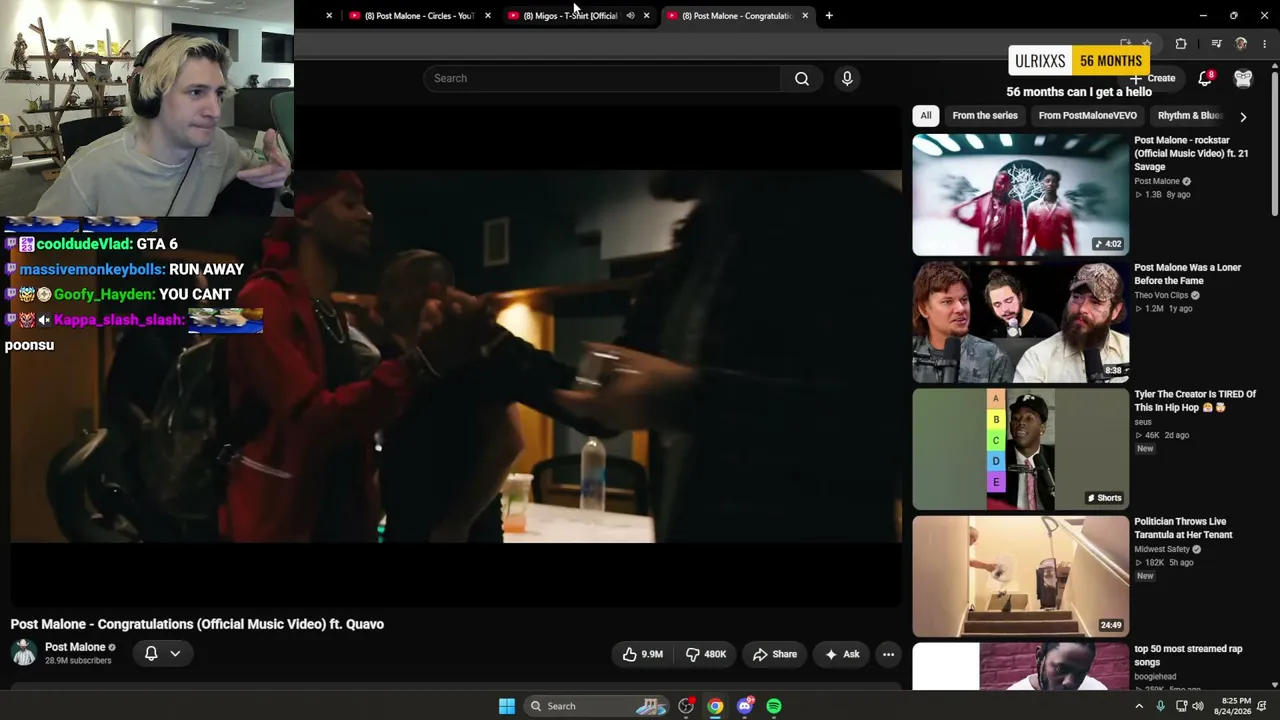Open 'top 50 most streamed rap songs' title
Image resolution: width=1280 pixels, height=720 pixels.
[x=1188, y=655]
